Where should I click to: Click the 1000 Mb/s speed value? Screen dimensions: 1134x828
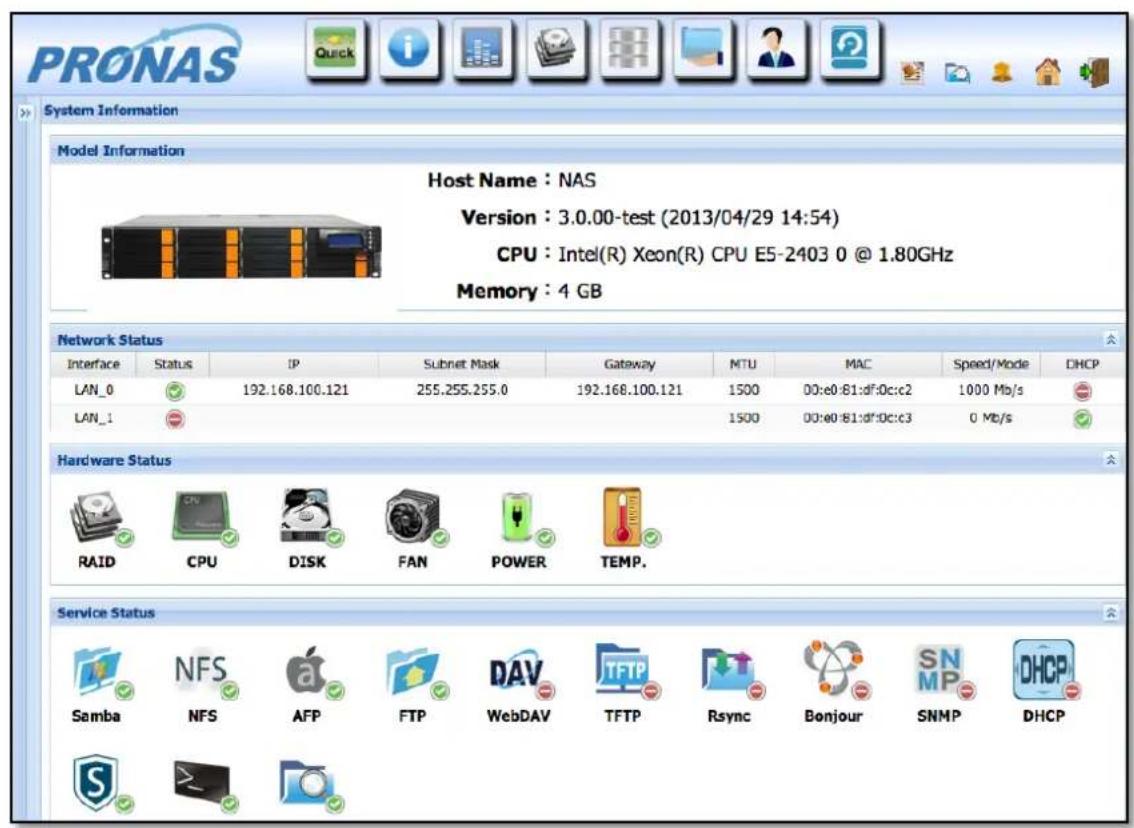coord(991,390)
